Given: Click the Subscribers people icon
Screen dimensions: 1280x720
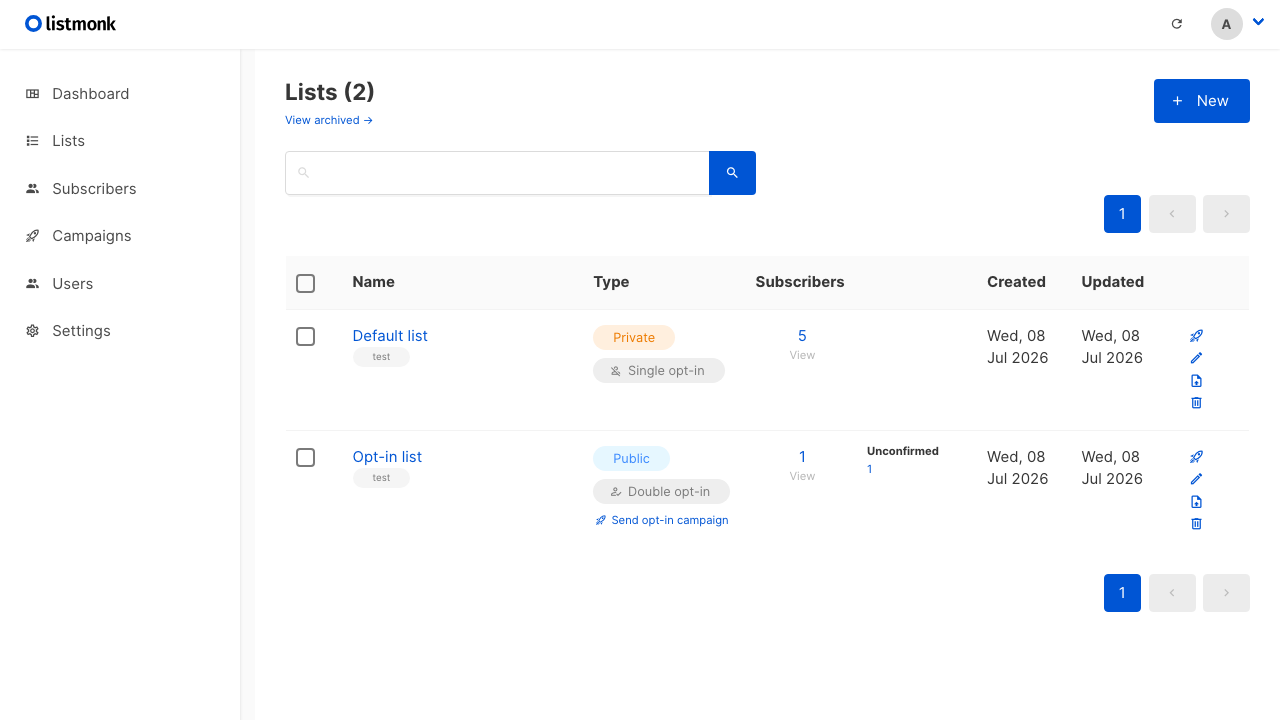Looking at the screenshot, I should click(x=33, y=189).
